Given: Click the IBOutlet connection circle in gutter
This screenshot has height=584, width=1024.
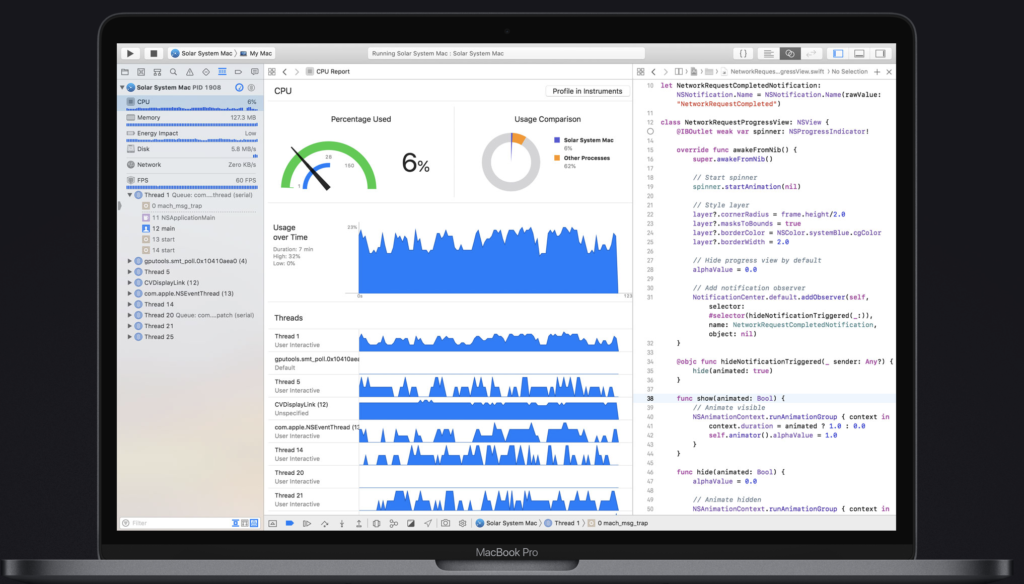Looking at the screenshot, I should pos(650,131).
